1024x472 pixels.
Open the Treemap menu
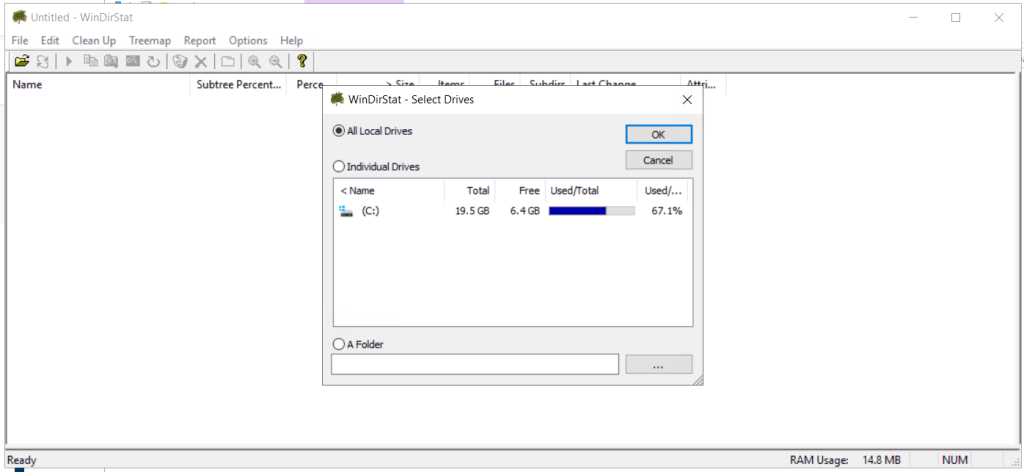150,40
